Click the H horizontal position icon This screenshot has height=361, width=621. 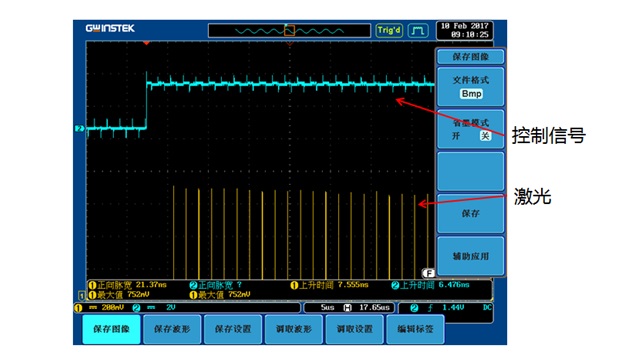pyautogui.click(x=347, y=308)
